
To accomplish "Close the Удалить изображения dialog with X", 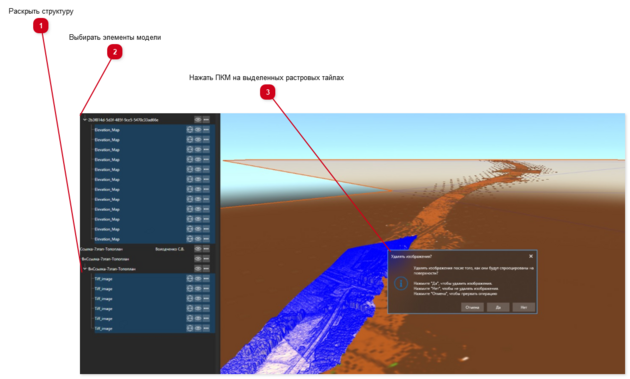I will coord(531,256).
